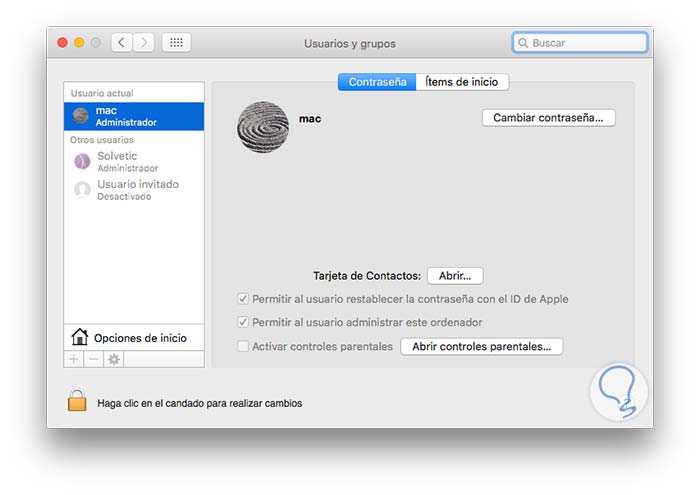The height and width of the screenshot is (495, 700).
Task: Remove user with the minus button
Action: (94, 359)
